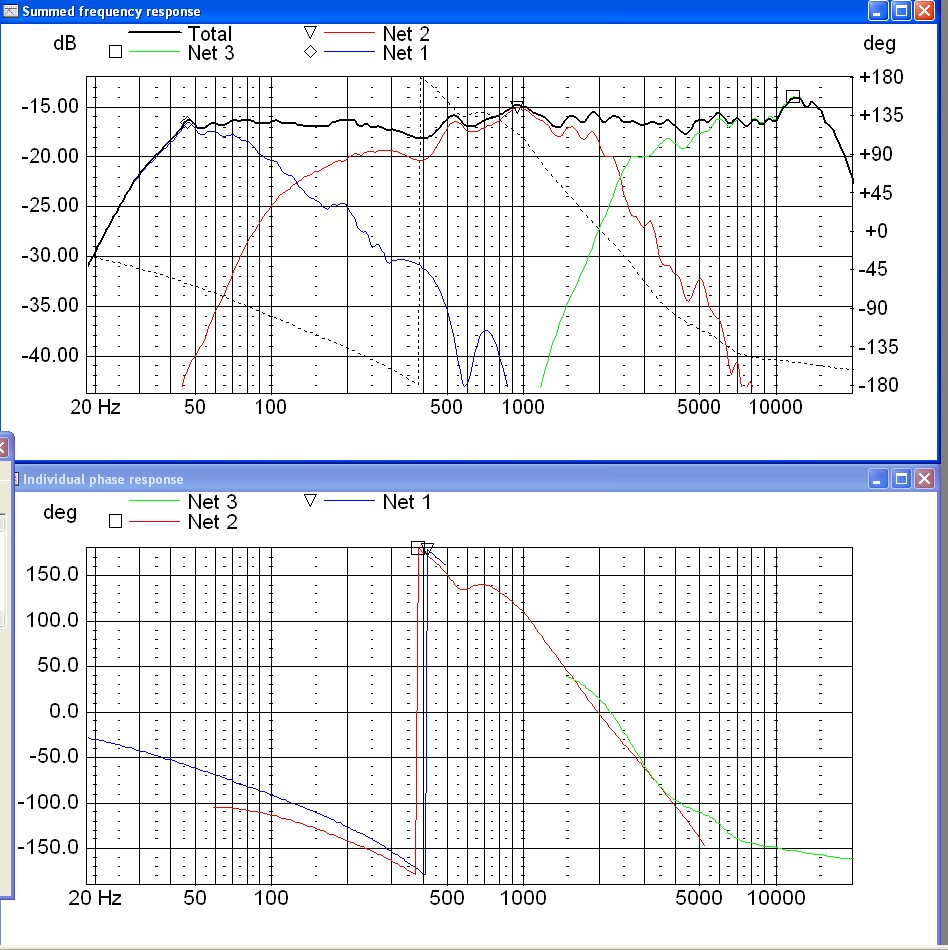Click Net 2 legend label in phase plot

pos(213,522)
